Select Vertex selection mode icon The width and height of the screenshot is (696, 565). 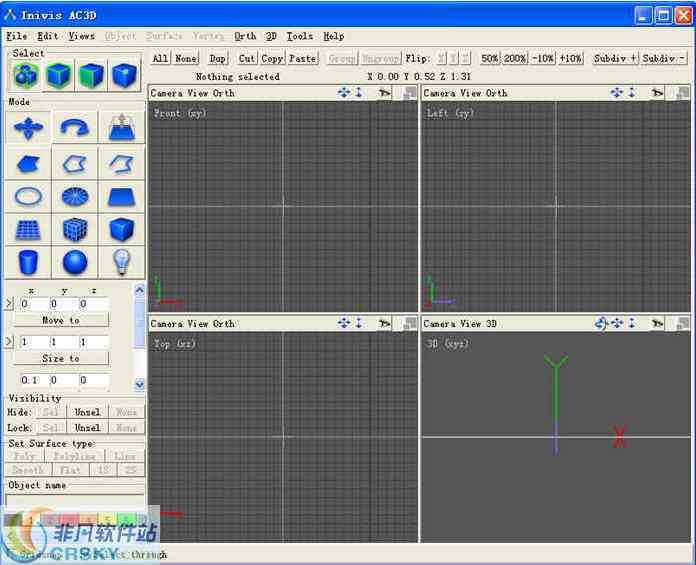[x=125, y=75]
